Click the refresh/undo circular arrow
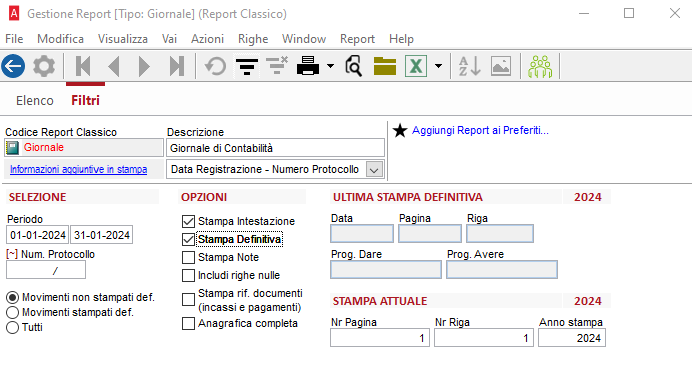Image resolution: width=692 pixels, height=366 pixels. [x=215, y=66]
